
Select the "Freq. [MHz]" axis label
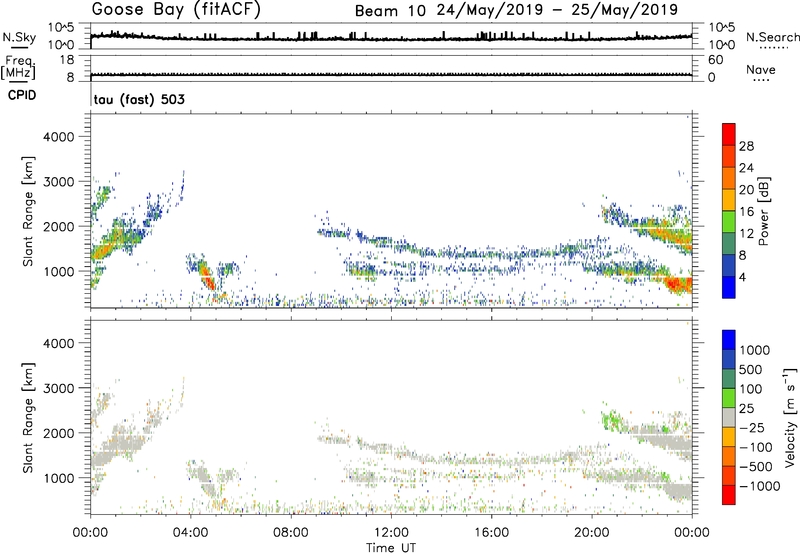pyautogui.click(x=18, y=67)
